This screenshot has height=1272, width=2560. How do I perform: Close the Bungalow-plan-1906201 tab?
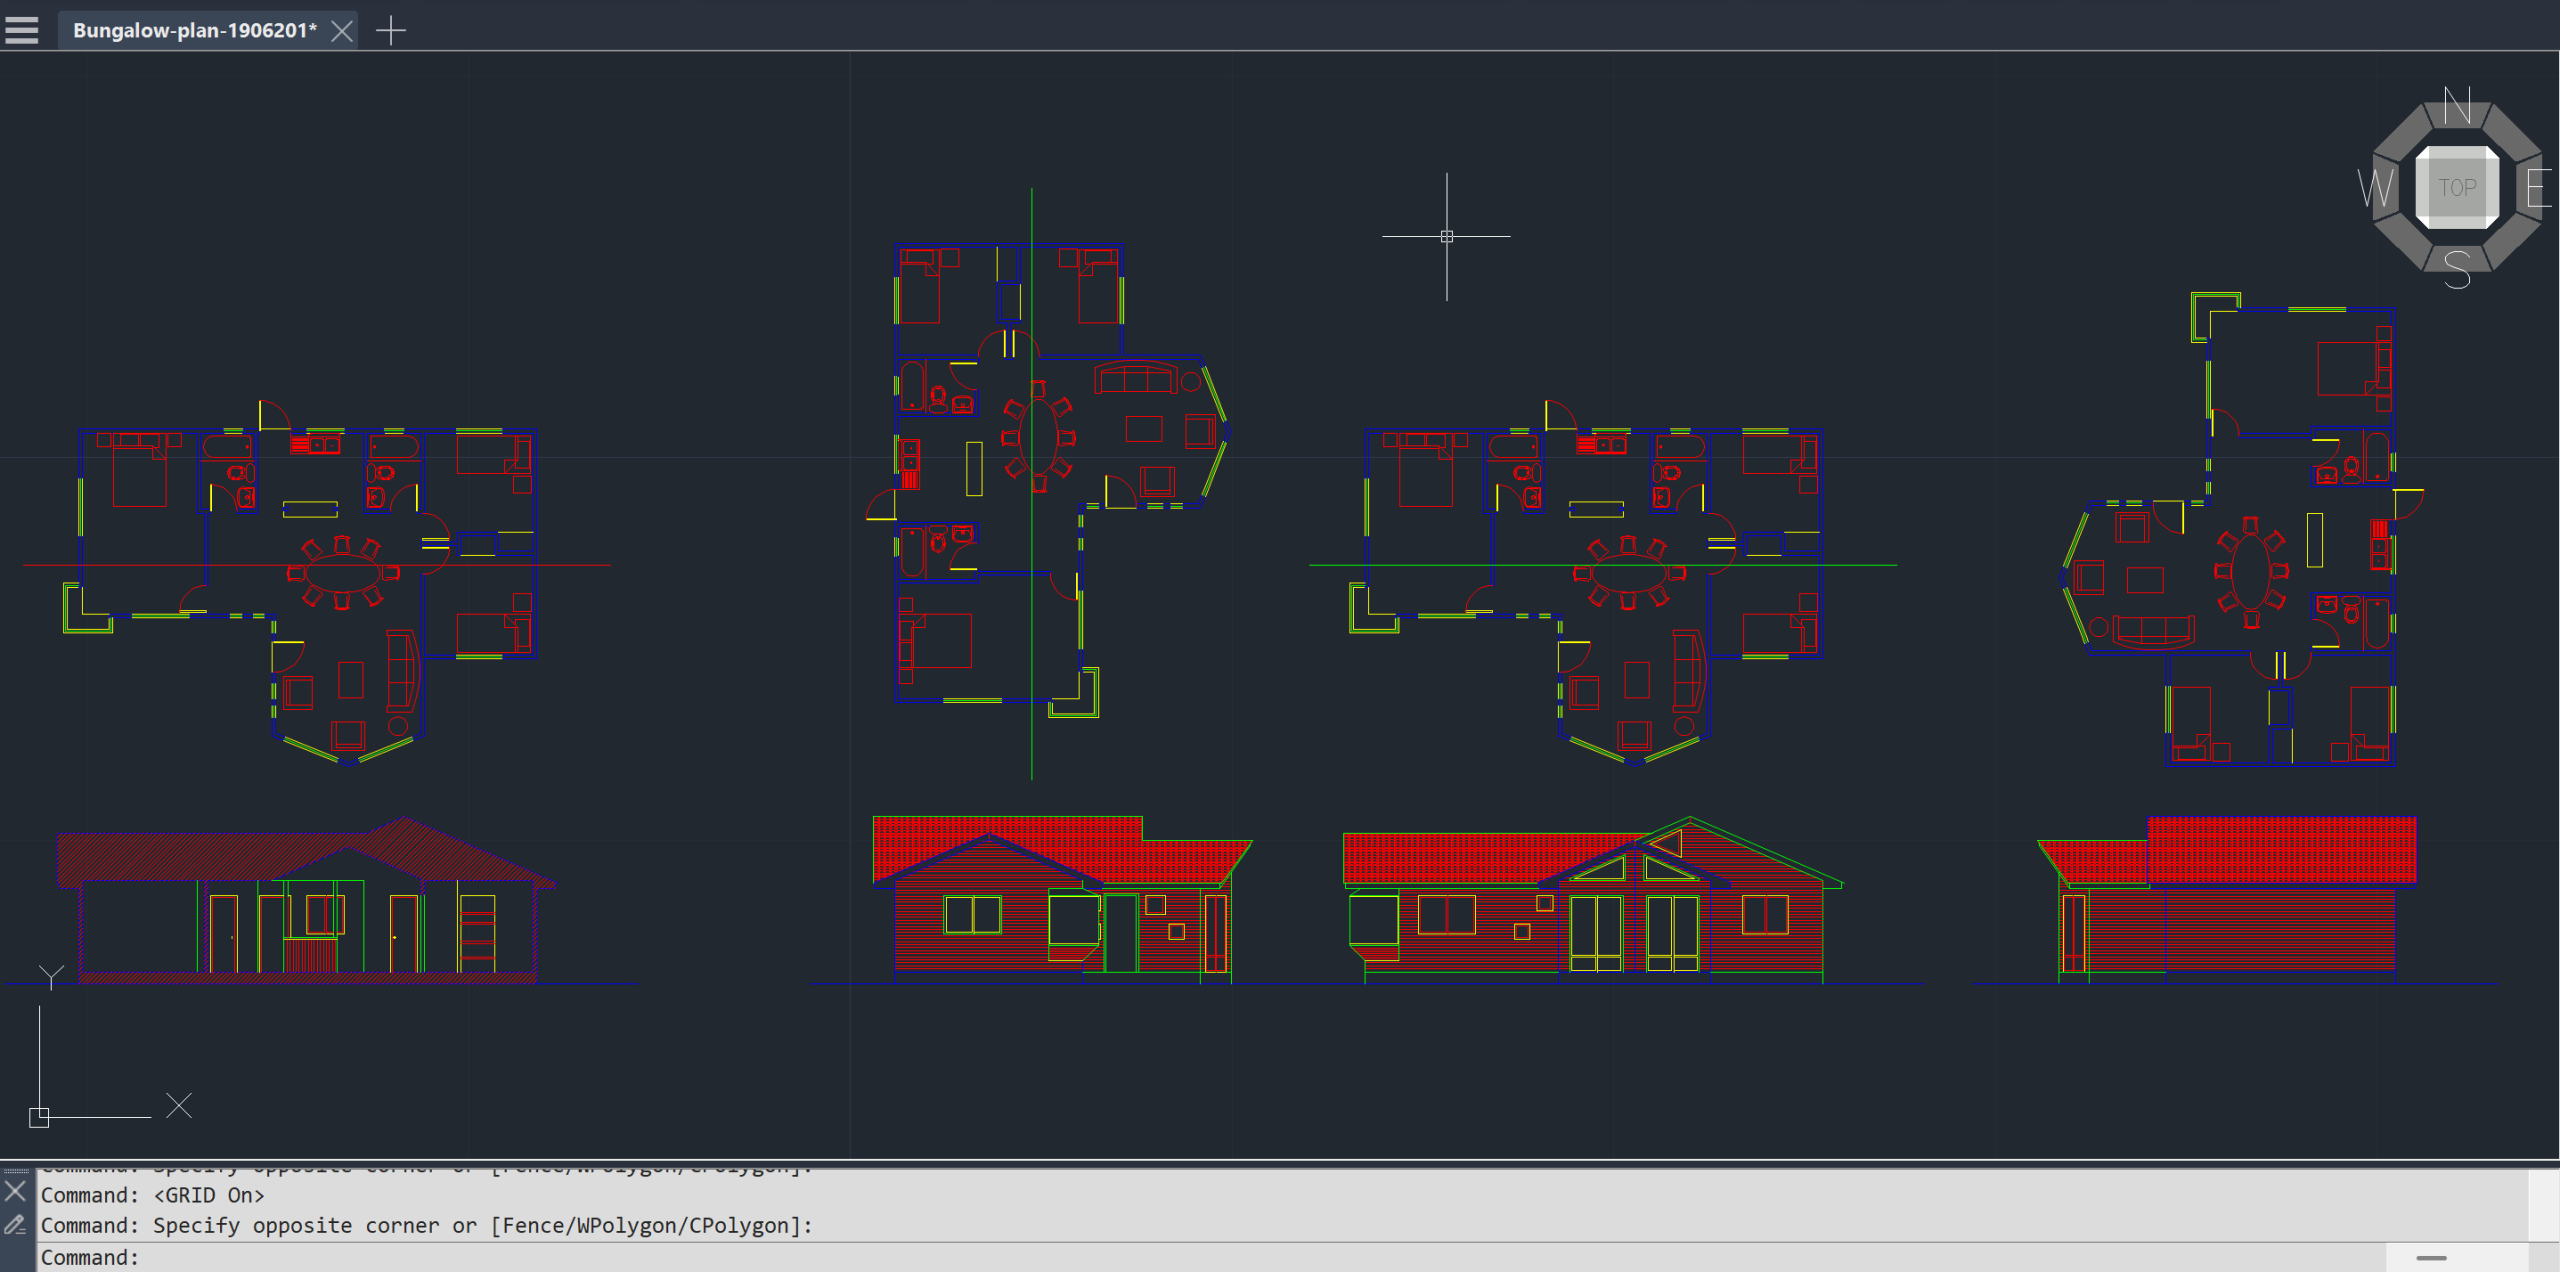(342, 31)
